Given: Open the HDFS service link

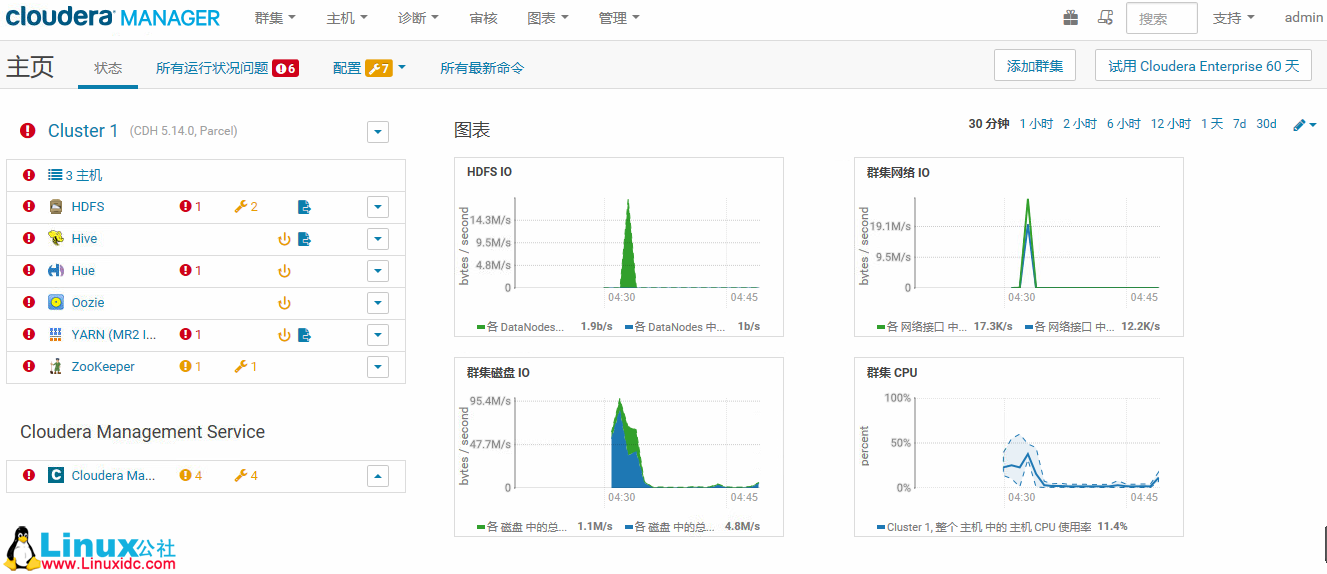Looking at the screenshot, I should point(88,207).
